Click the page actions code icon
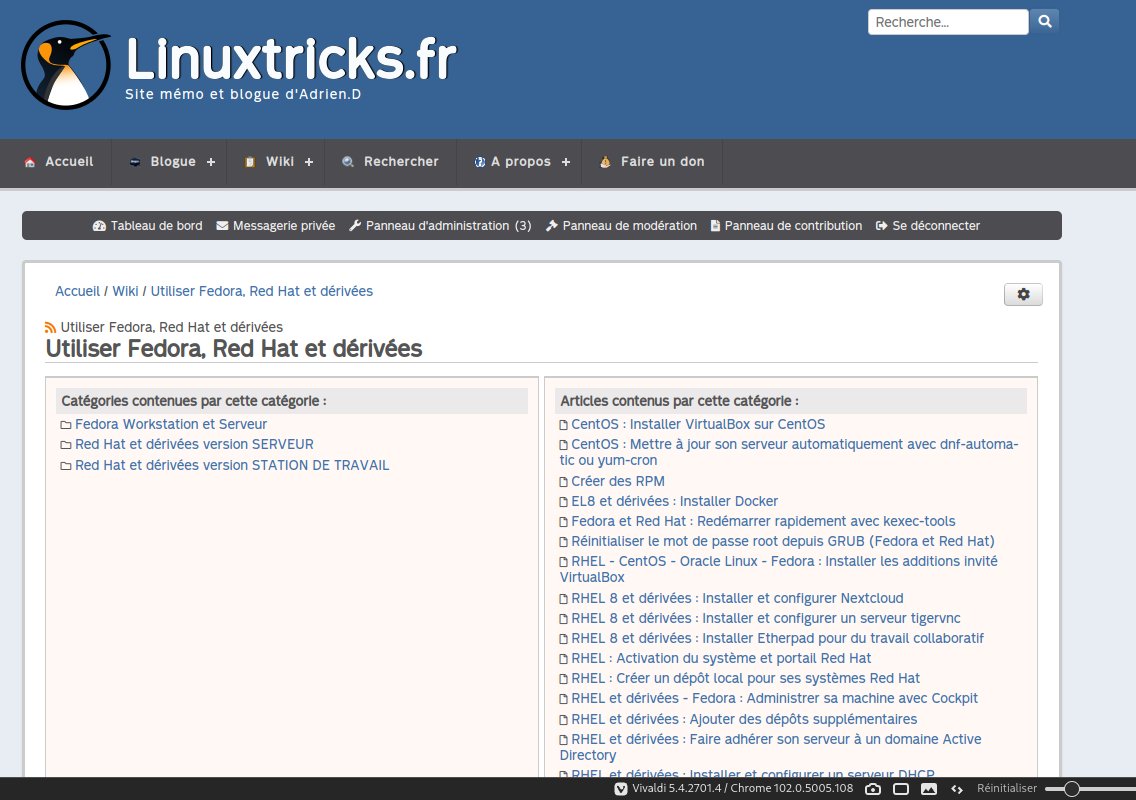The width and height of the screenshot is (1136, 800). point(957,789)
